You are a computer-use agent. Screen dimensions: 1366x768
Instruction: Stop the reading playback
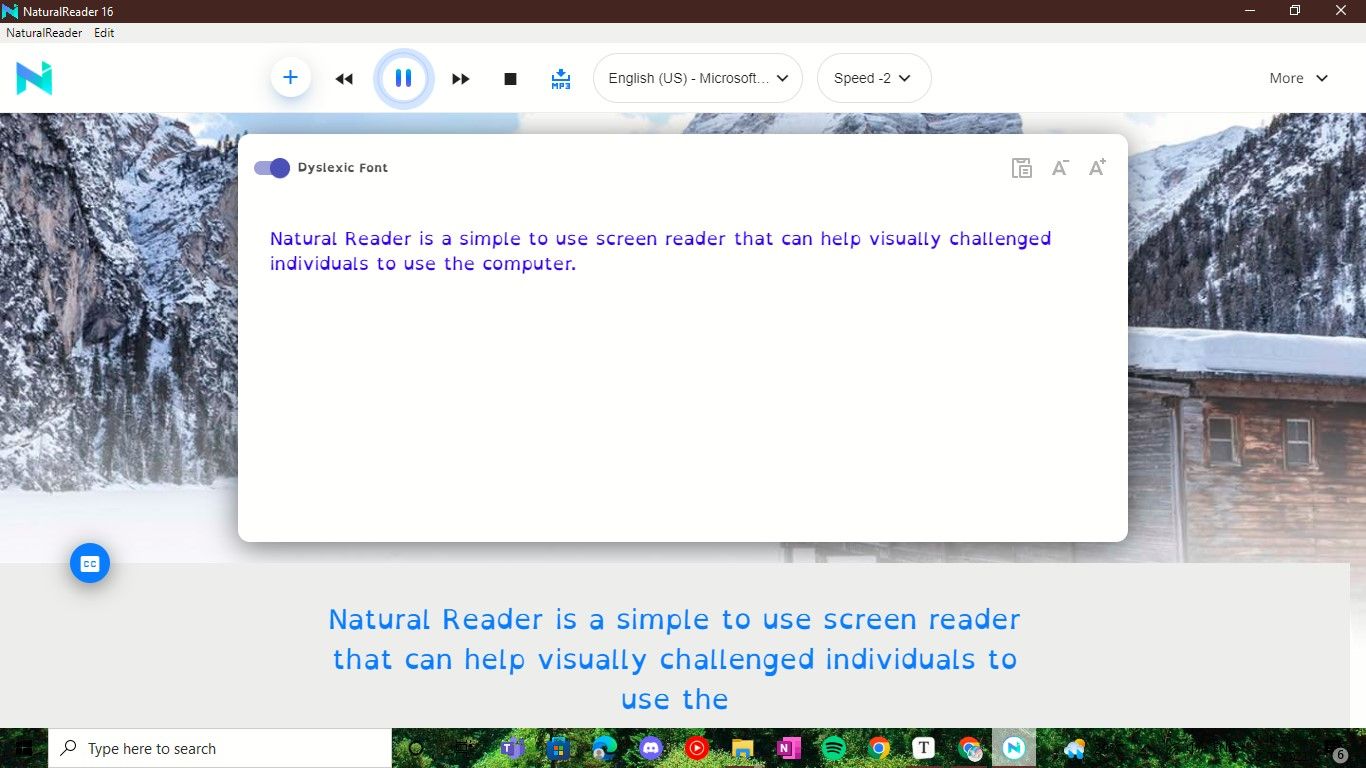510,78
